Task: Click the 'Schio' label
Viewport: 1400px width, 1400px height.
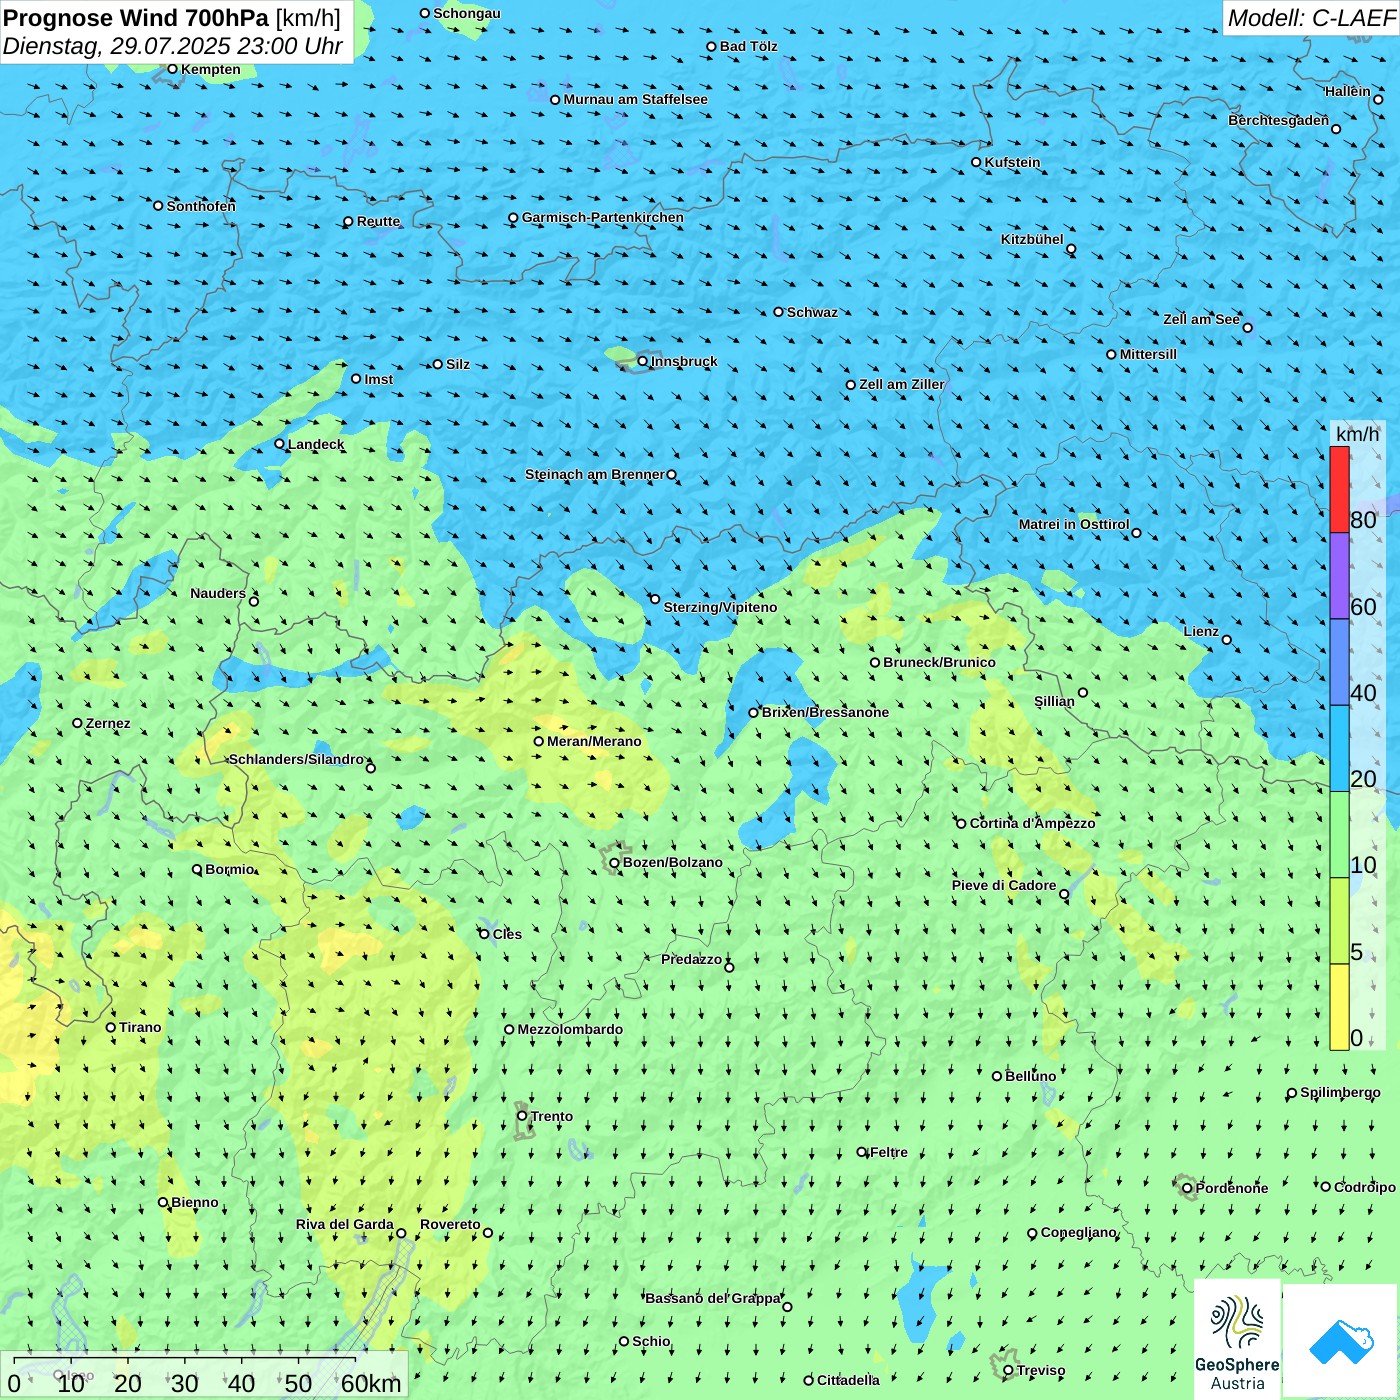Action: pos(651,1341)
